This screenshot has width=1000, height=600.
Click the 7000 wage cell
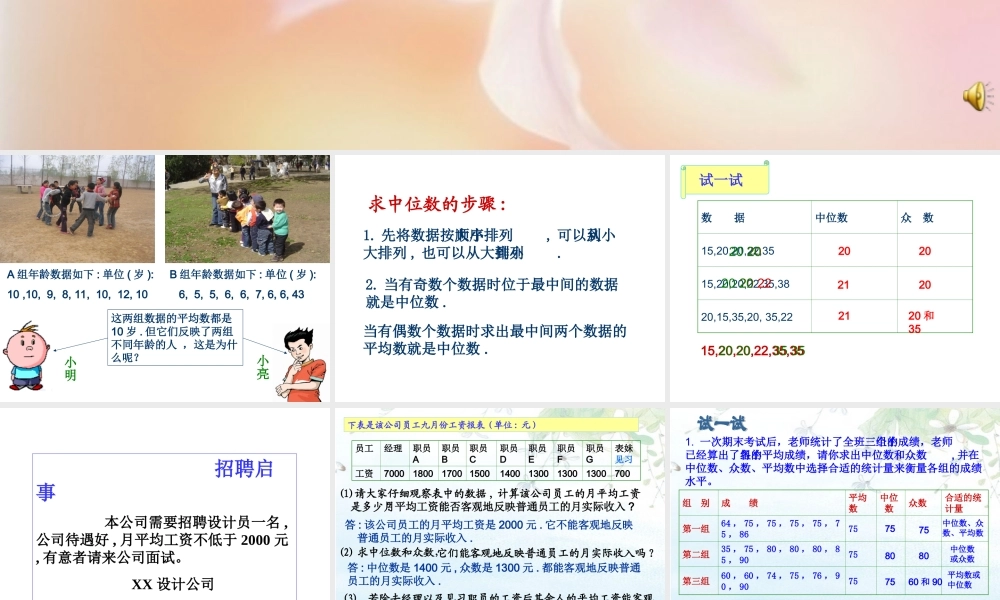(x=393, y=473)
